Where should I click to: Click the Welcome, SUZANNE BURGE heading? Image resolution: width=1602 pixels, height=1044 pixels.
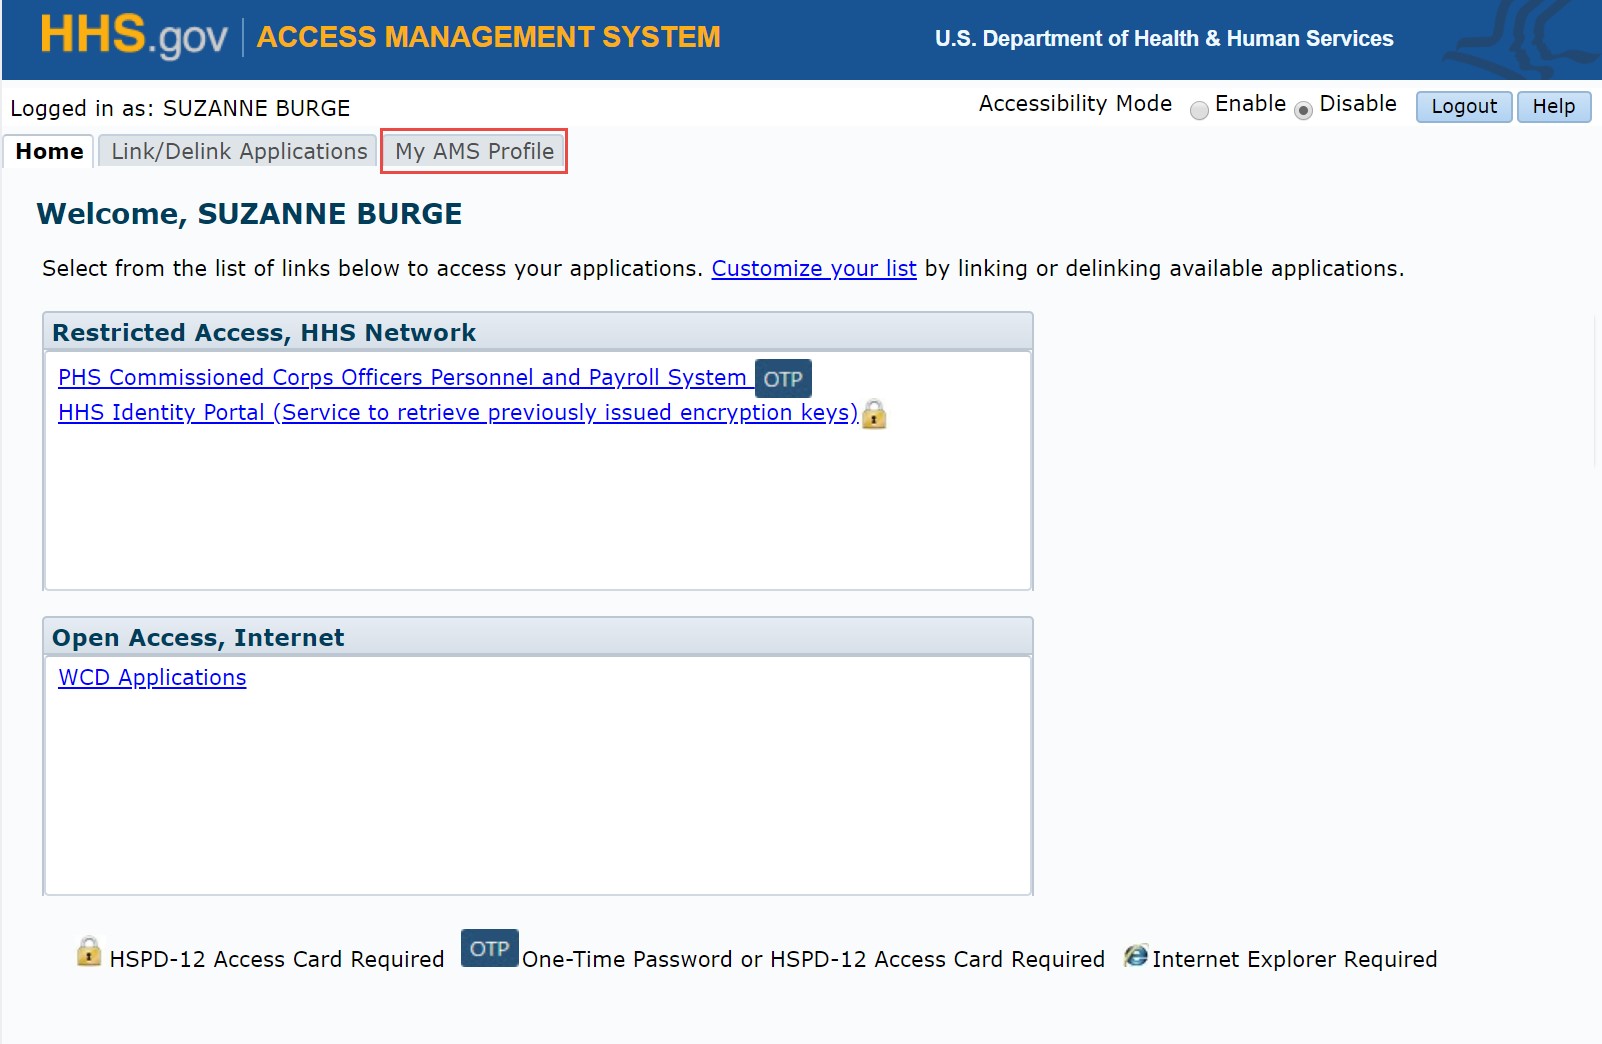click(x=249, y=214)
